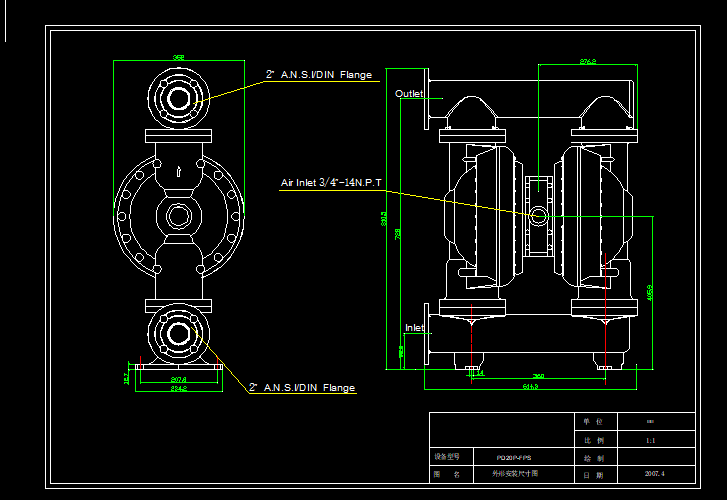Pick the air inlet port circle on the side view
Viewport: 727px width, 500px height.
(538, 216)
